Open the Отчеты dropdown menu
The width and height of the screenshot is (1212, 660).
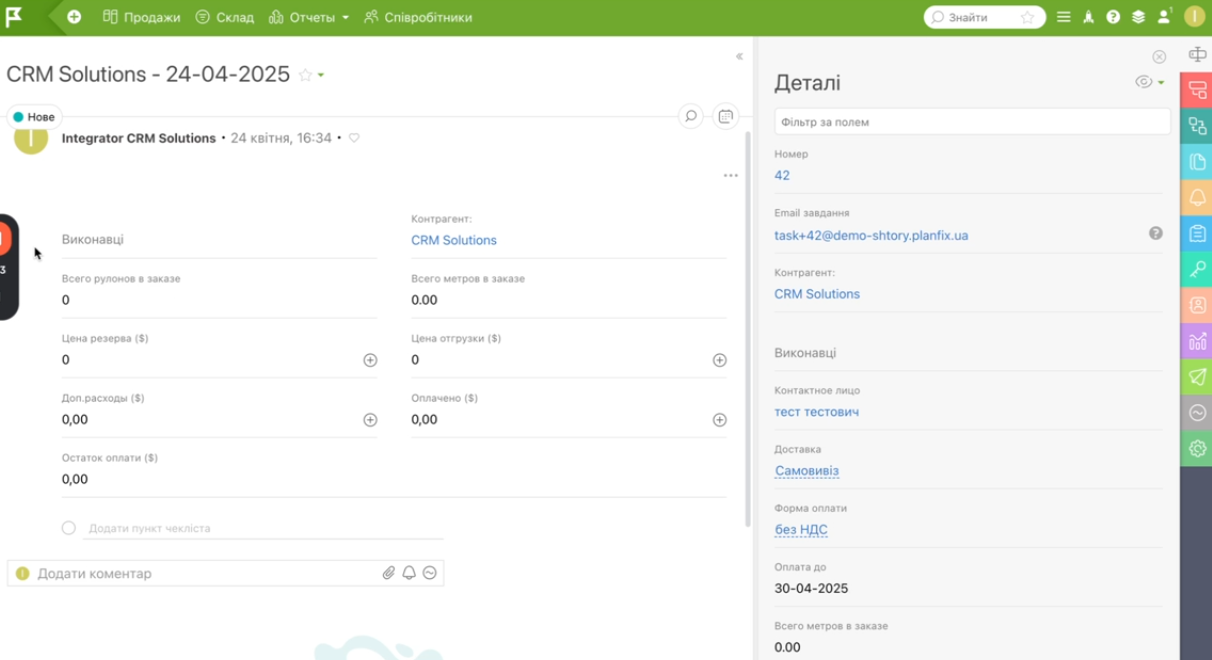[309, 17]
